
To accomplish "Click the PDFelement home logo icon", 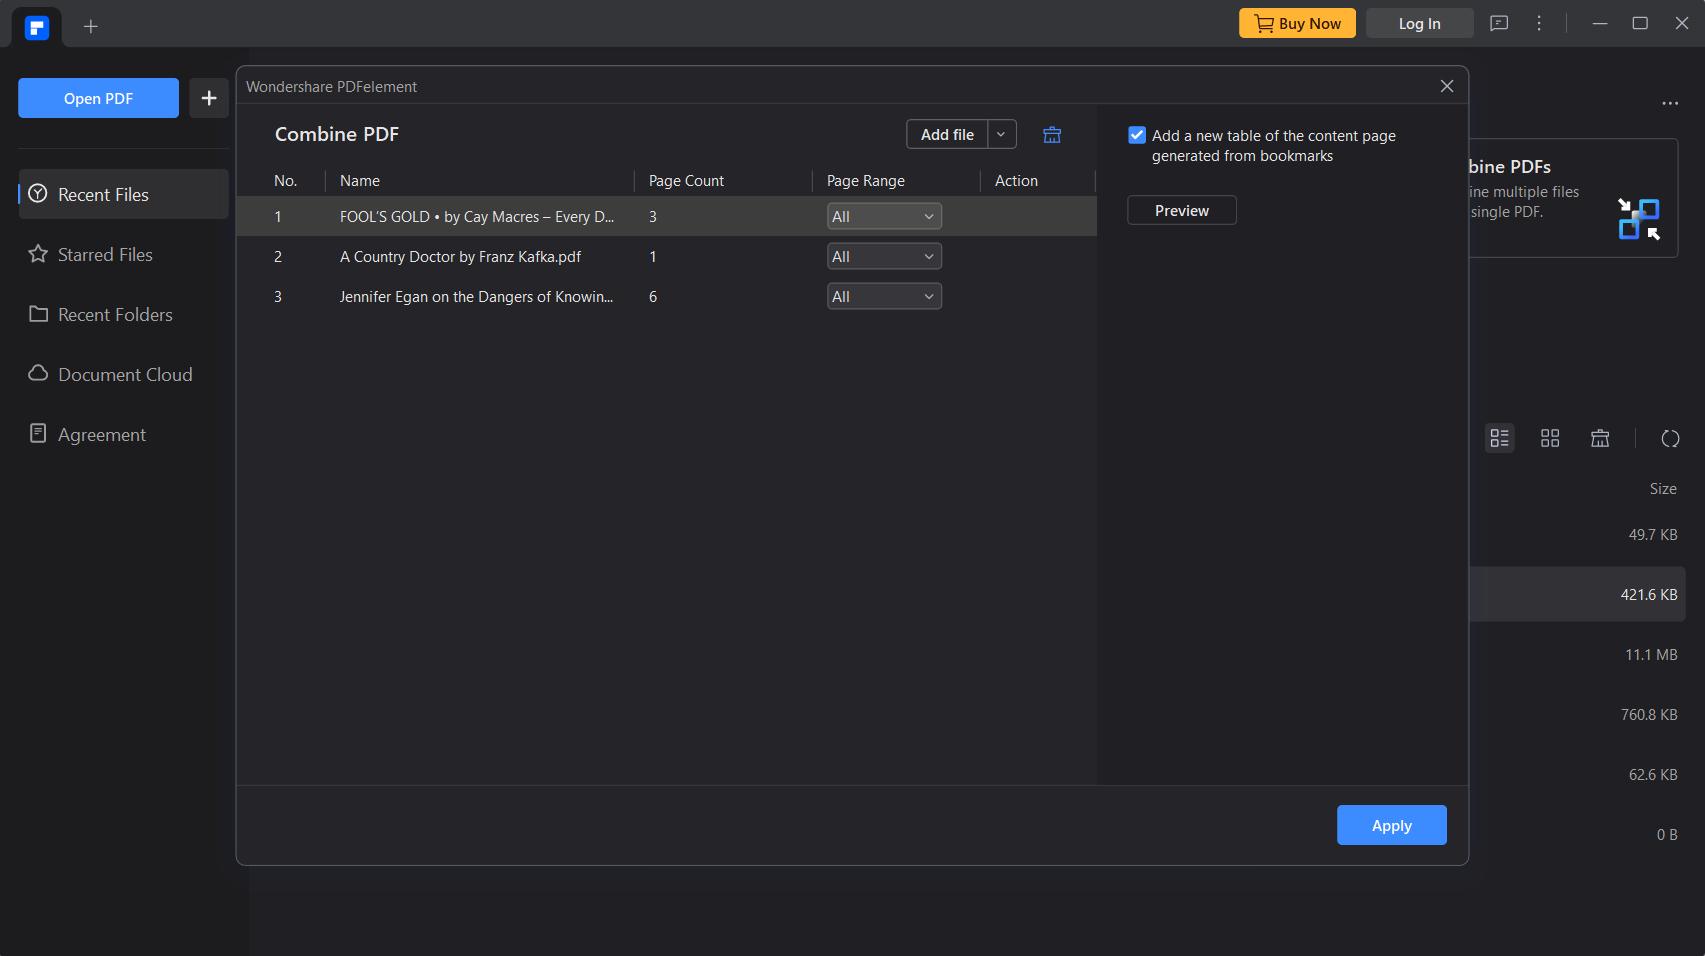I will (x=37, y=27).
